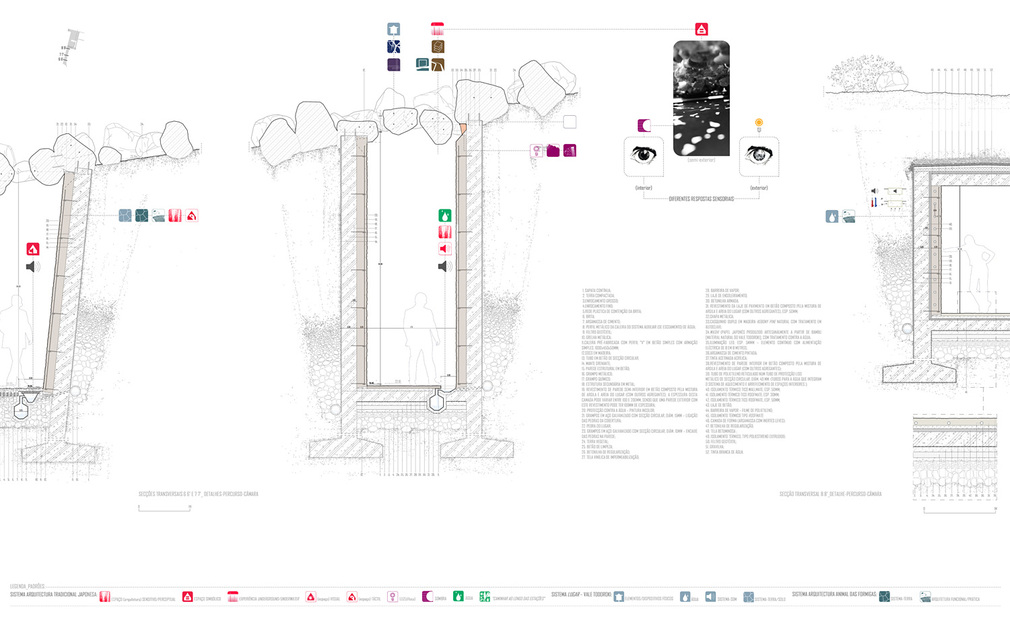Click the functional architecture icon beside right section
1010x622 pixels.
coord(848,216)
